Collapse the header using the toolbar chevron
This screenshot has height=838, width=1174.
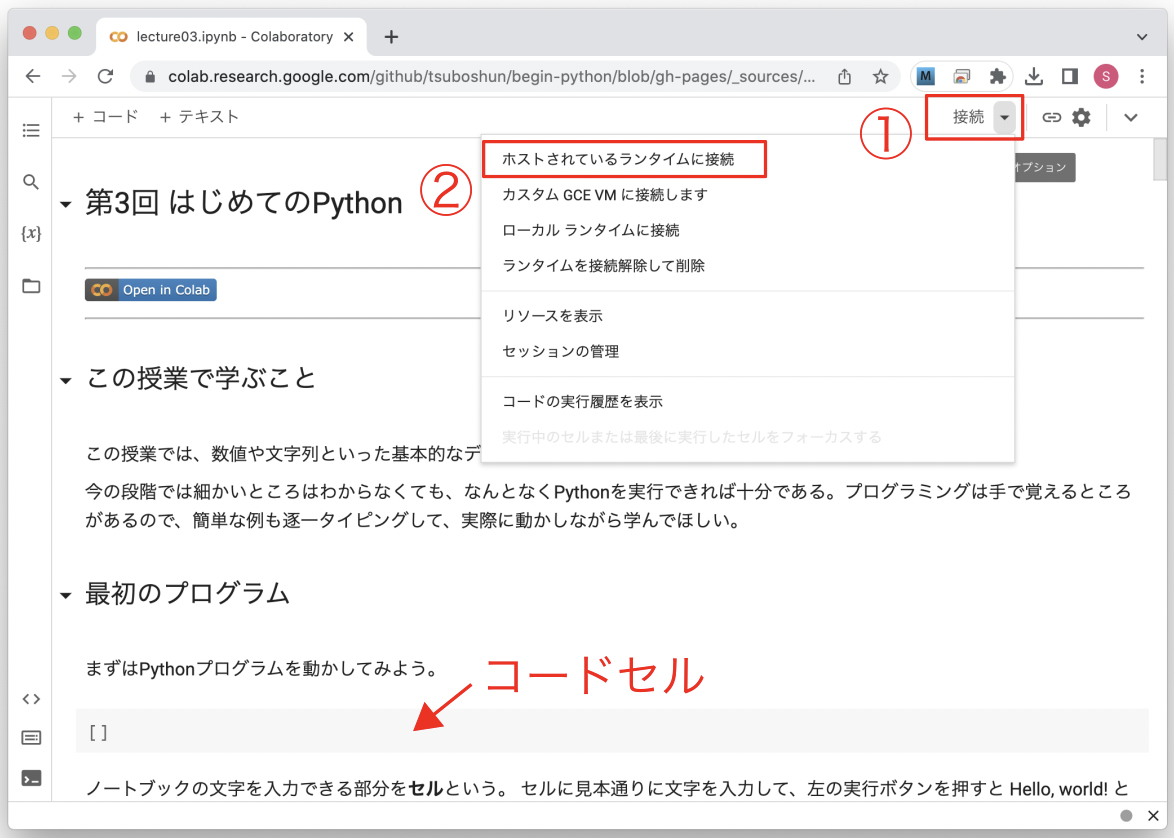(x=1131, y=117)
